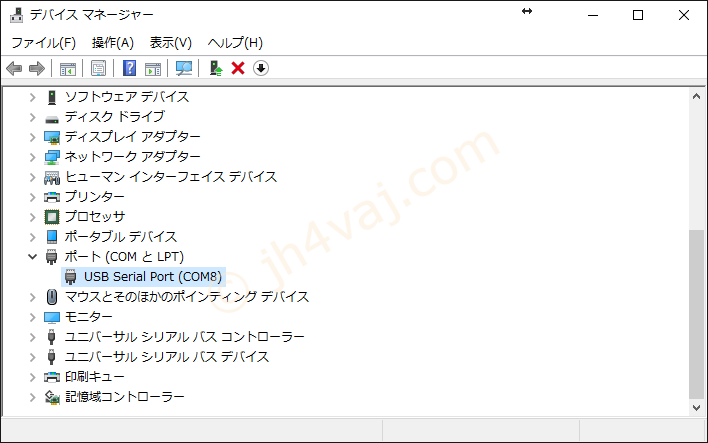Click the Forward arrow toolbar icon
Viewport: 708px width, 443px height.
pos(37,69)
